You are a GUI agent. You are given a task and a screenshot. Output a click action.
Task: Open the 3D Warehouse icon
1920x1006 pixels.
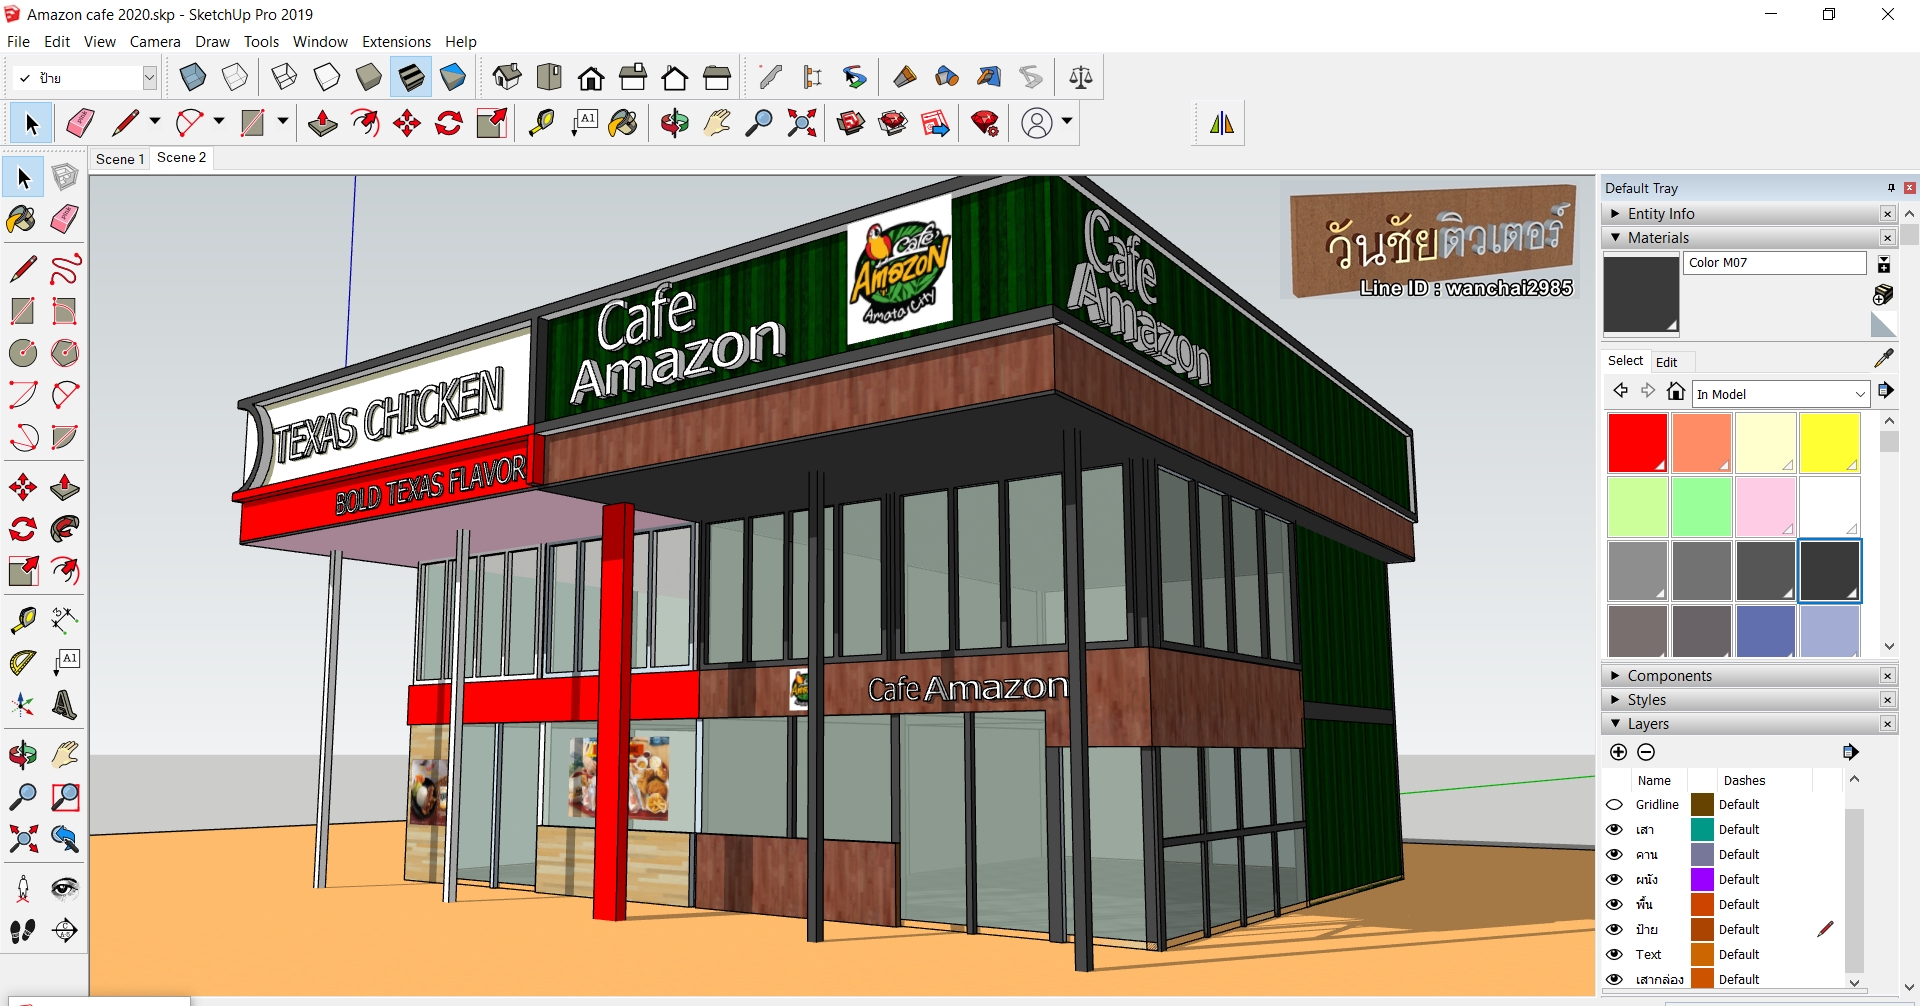click(851, 123)
